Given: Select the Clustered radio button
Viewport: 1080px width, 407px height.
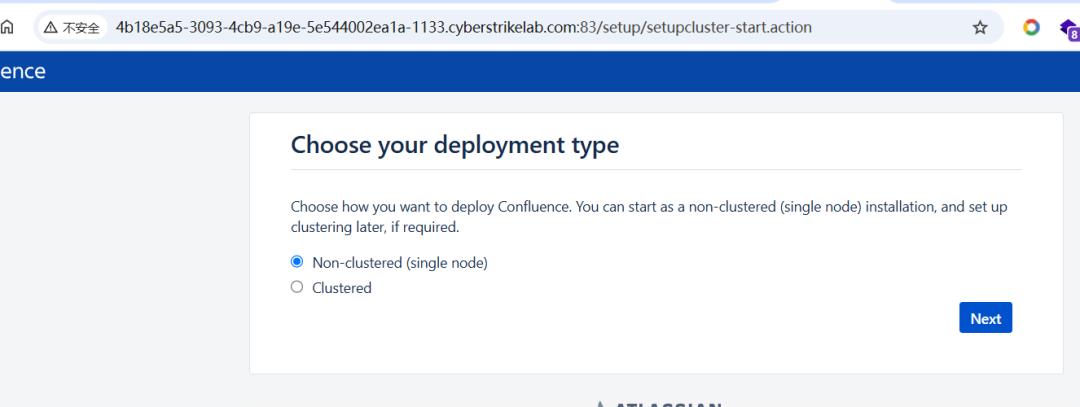Looking at the screenshot, I should pyautogui.click(x=297, y=287).
